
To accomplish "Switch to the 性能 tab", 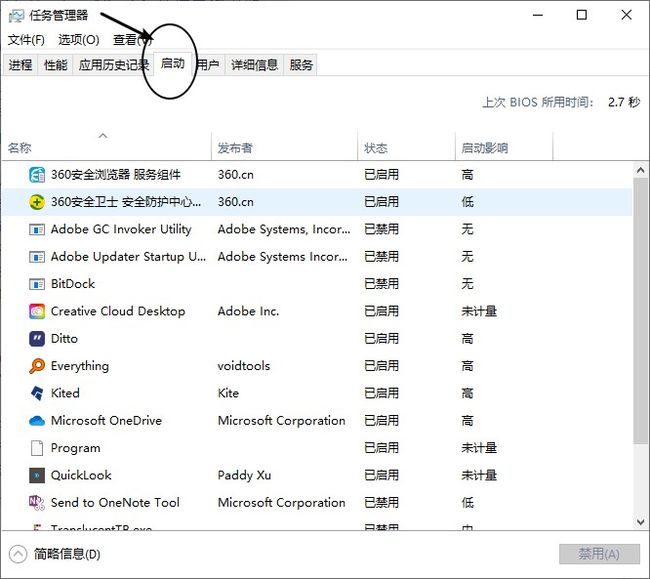I will (x=56, y=65).
